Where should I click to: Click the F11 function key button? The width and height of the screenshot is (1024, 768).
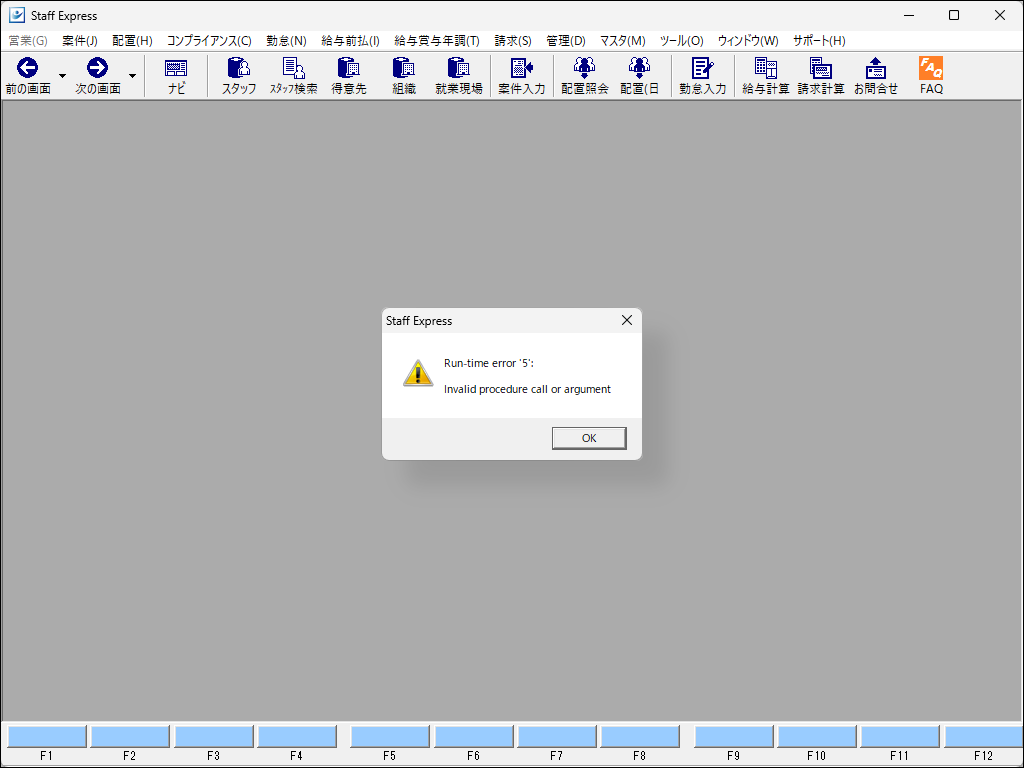[x=899, y=737]
